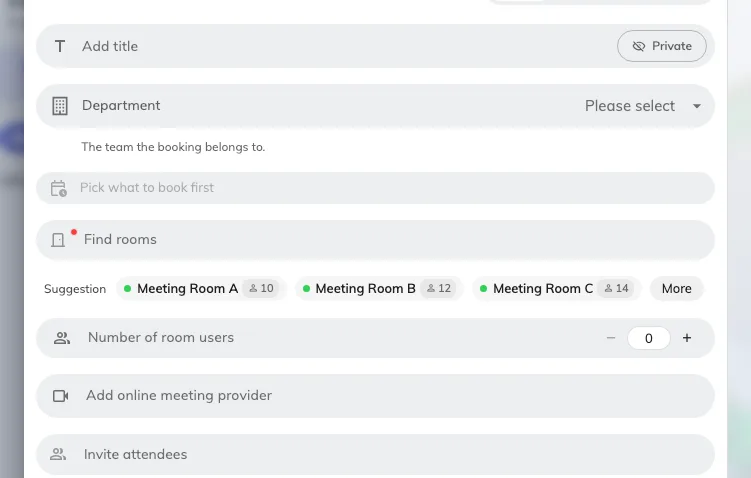Click the 'The team the booking belongs to.' text
The height and width of the screenshot is (478, 751).
tap(173, 147)
